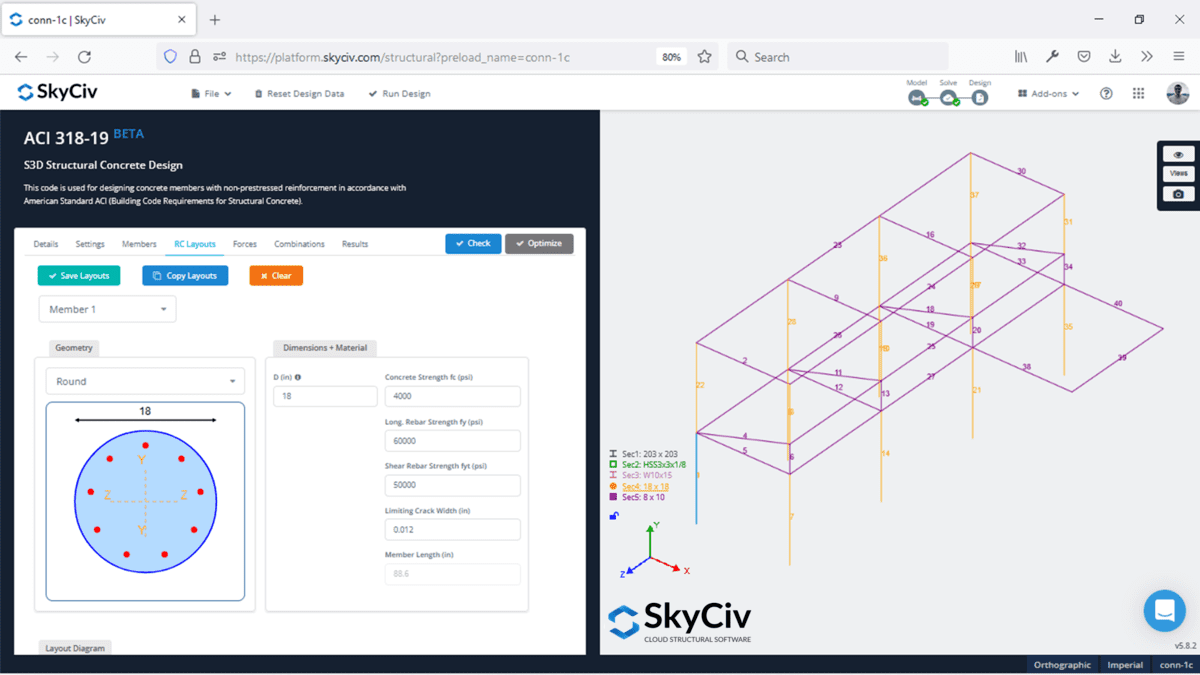Select the Sec4: 18 x 18 legend entry
This screenshot has height=675, width=1200.
click(645, 486)
